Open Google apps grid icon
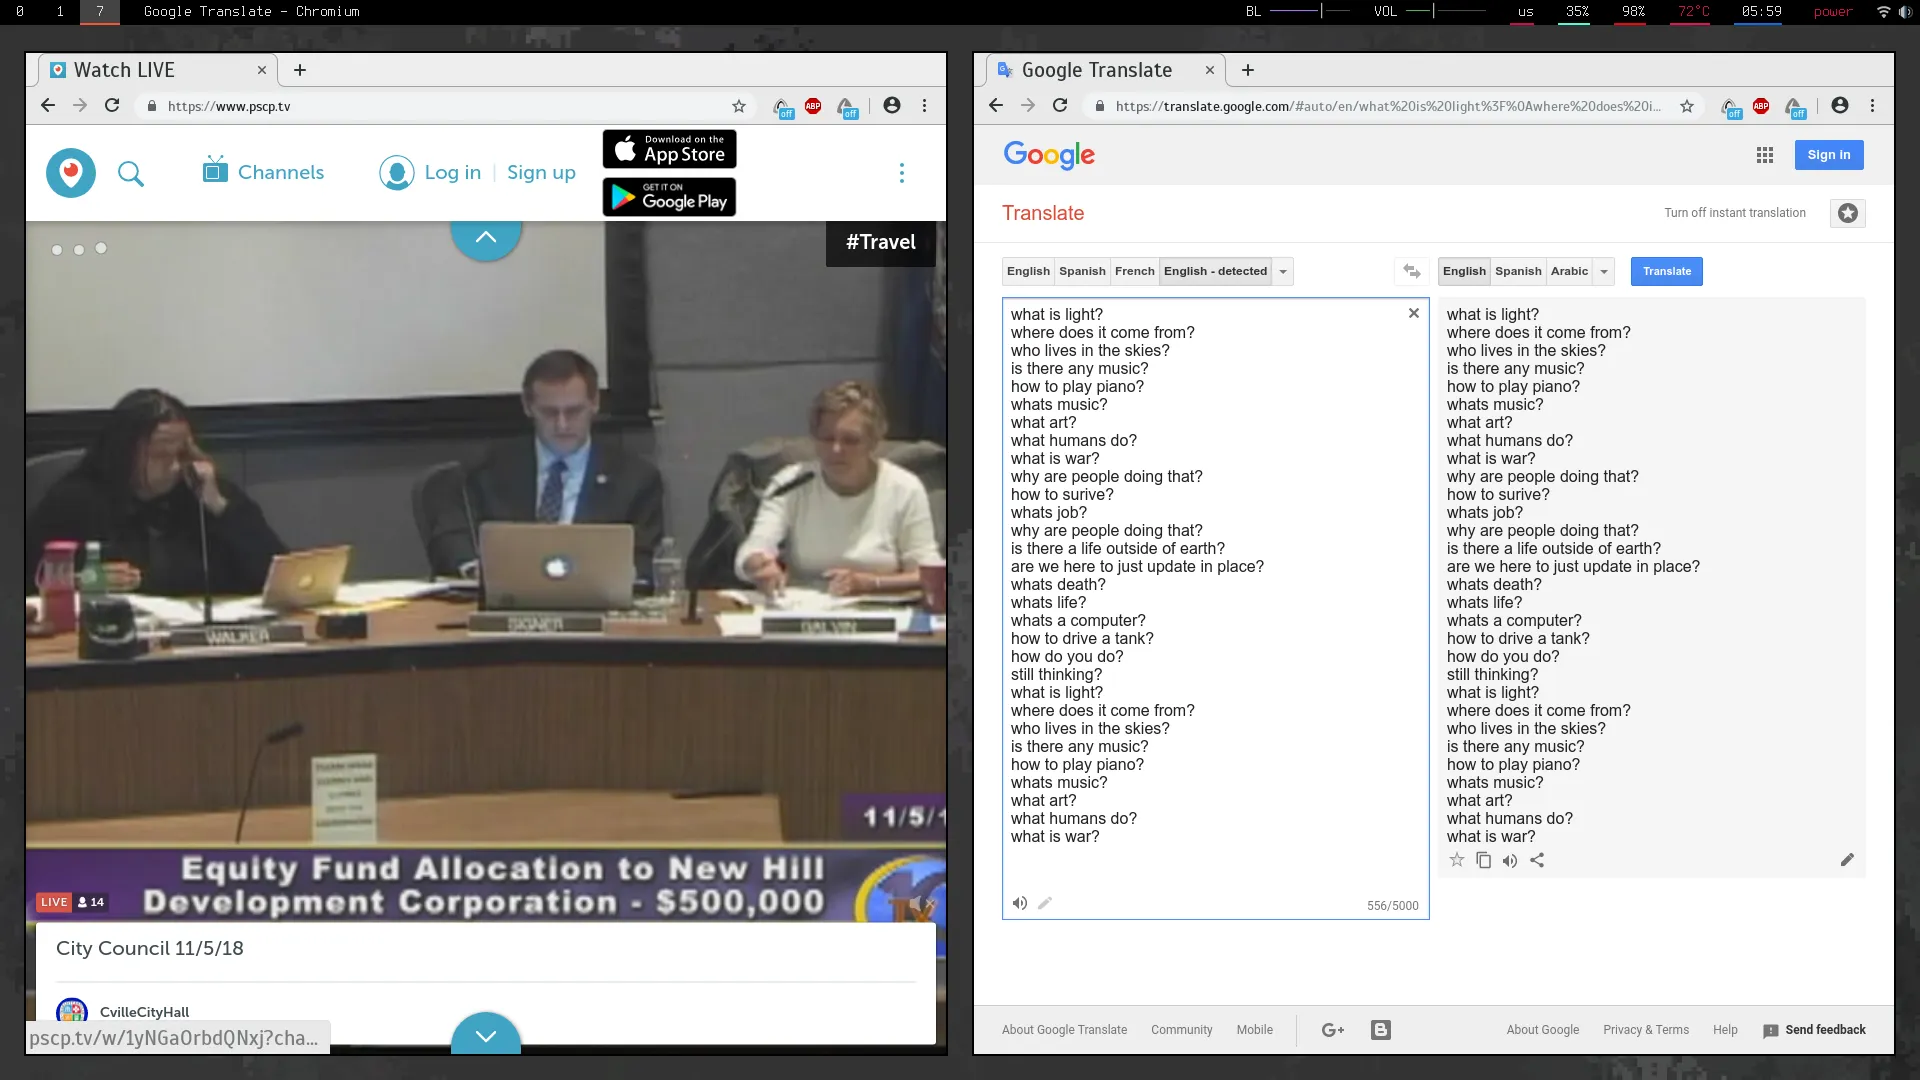The image size is (1920, 1080). click(1765, 155)
